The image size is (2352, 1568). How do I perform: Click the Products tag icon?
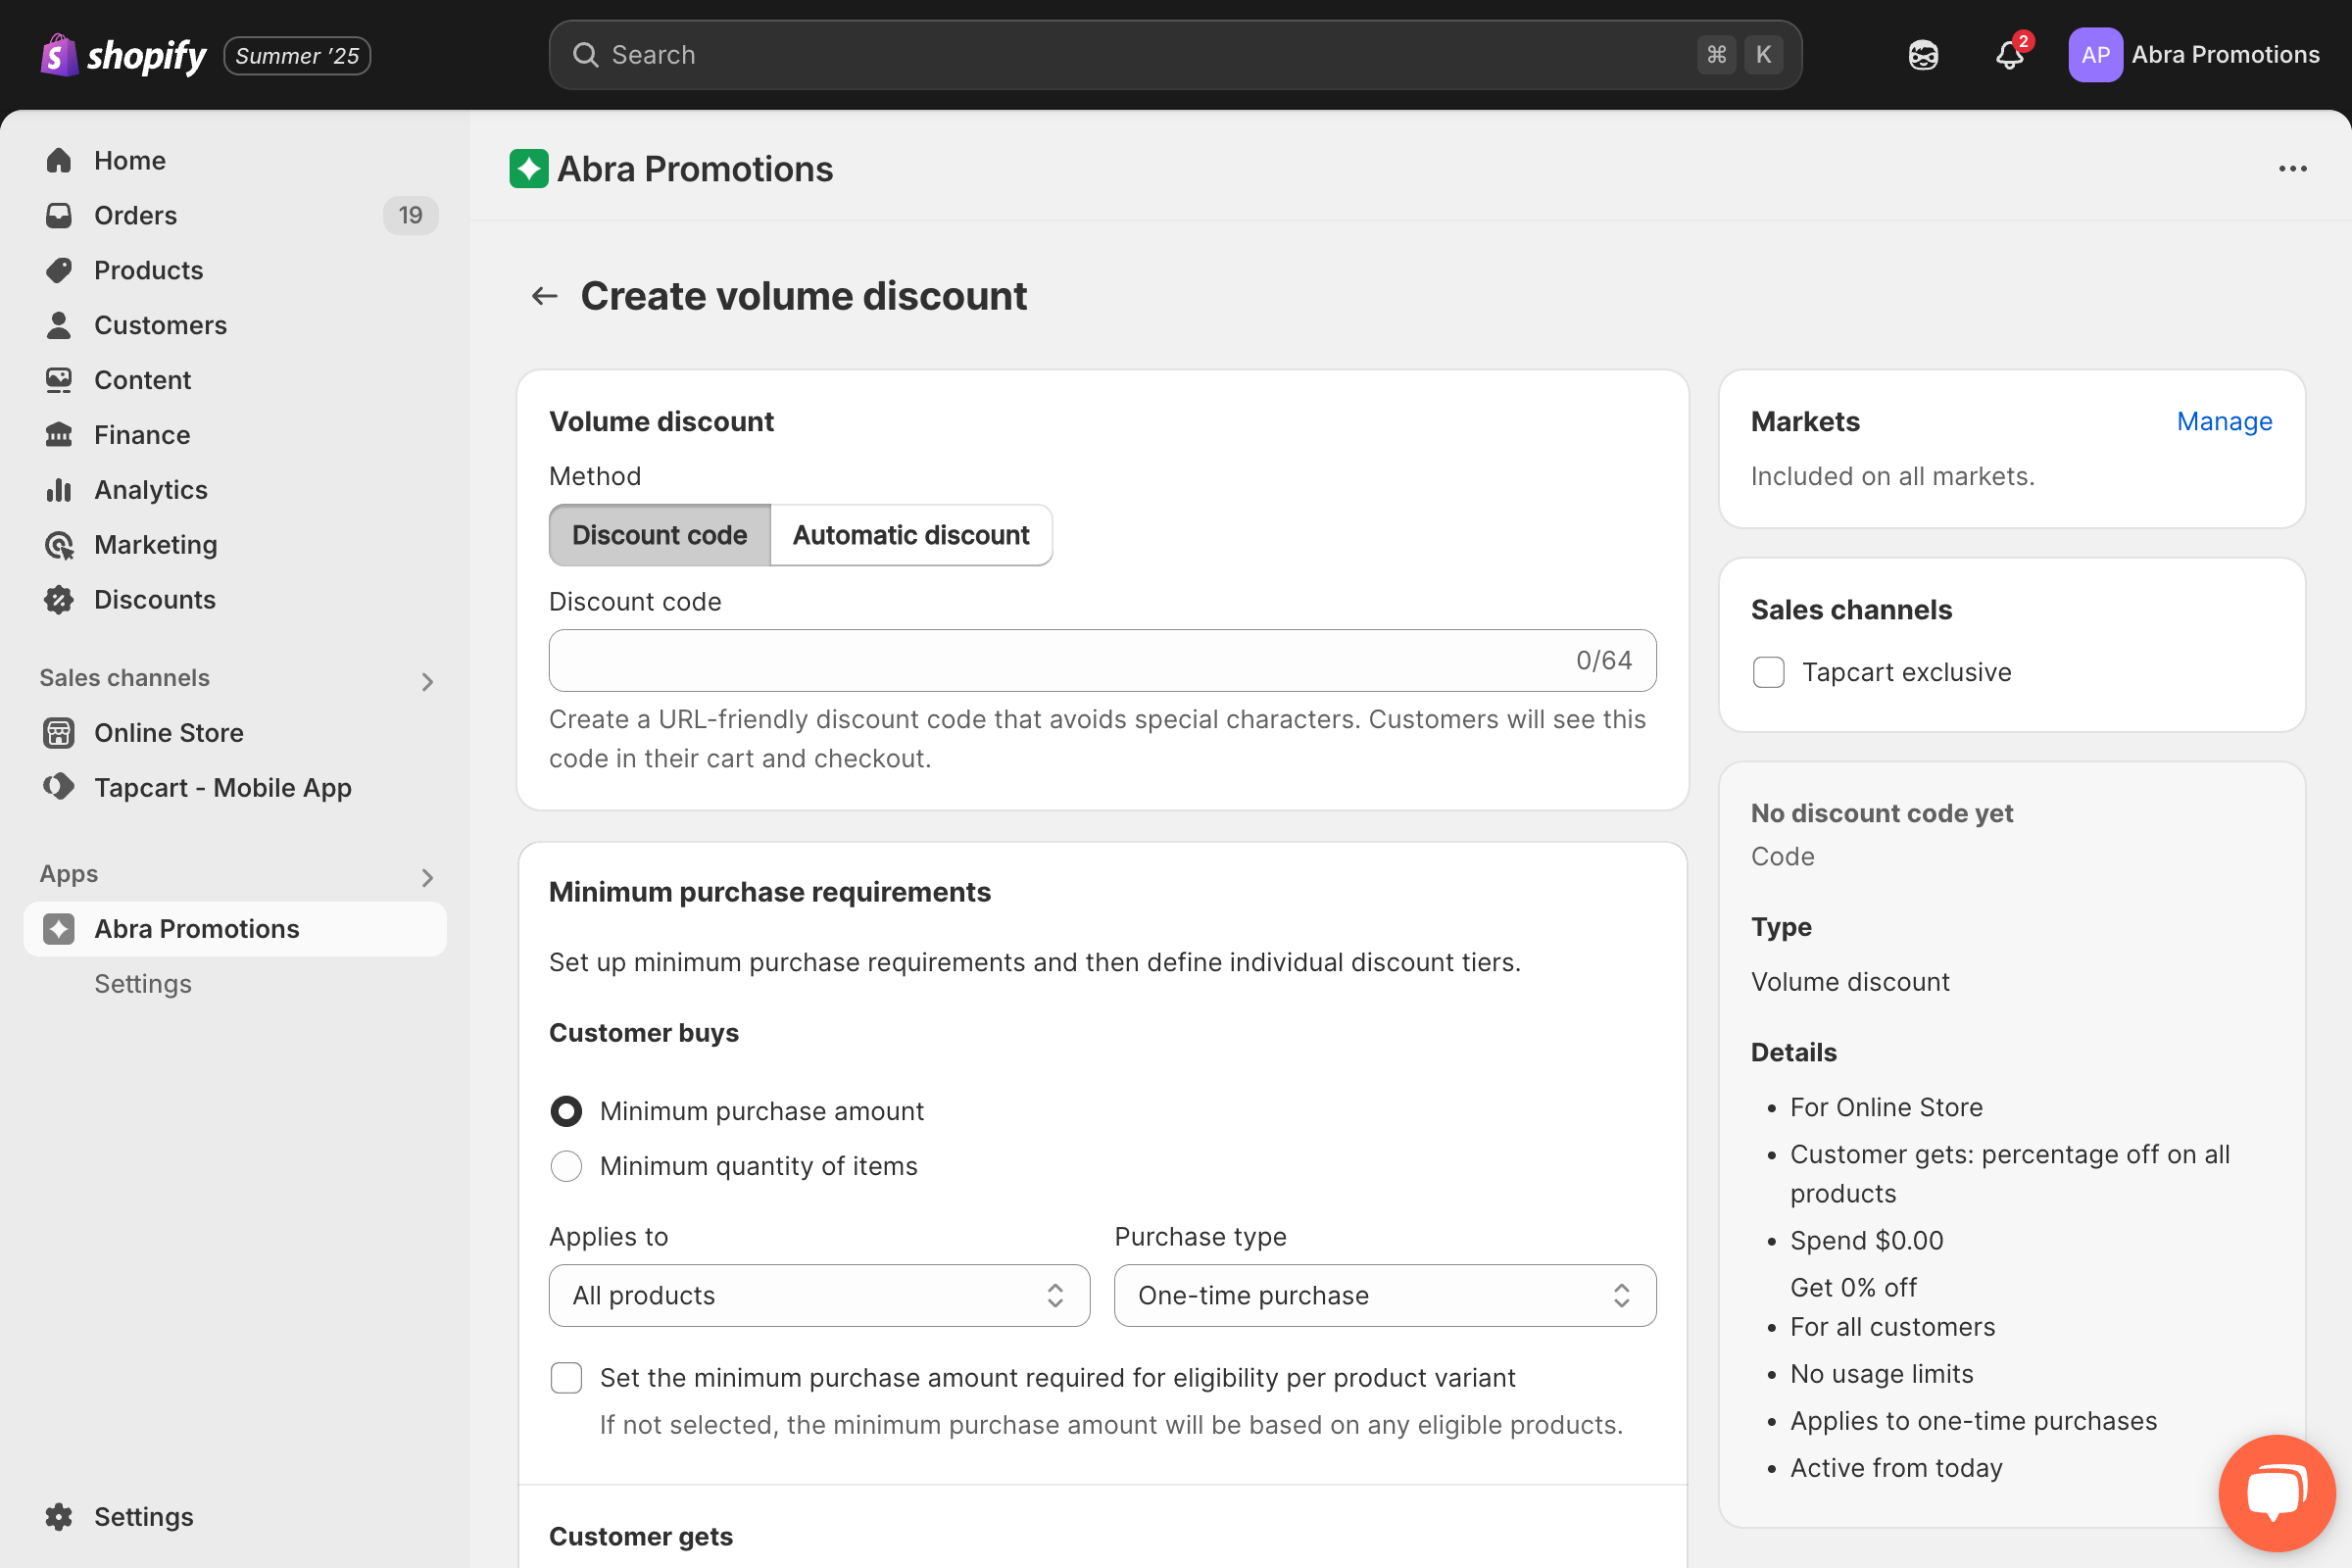pos(59,270)
